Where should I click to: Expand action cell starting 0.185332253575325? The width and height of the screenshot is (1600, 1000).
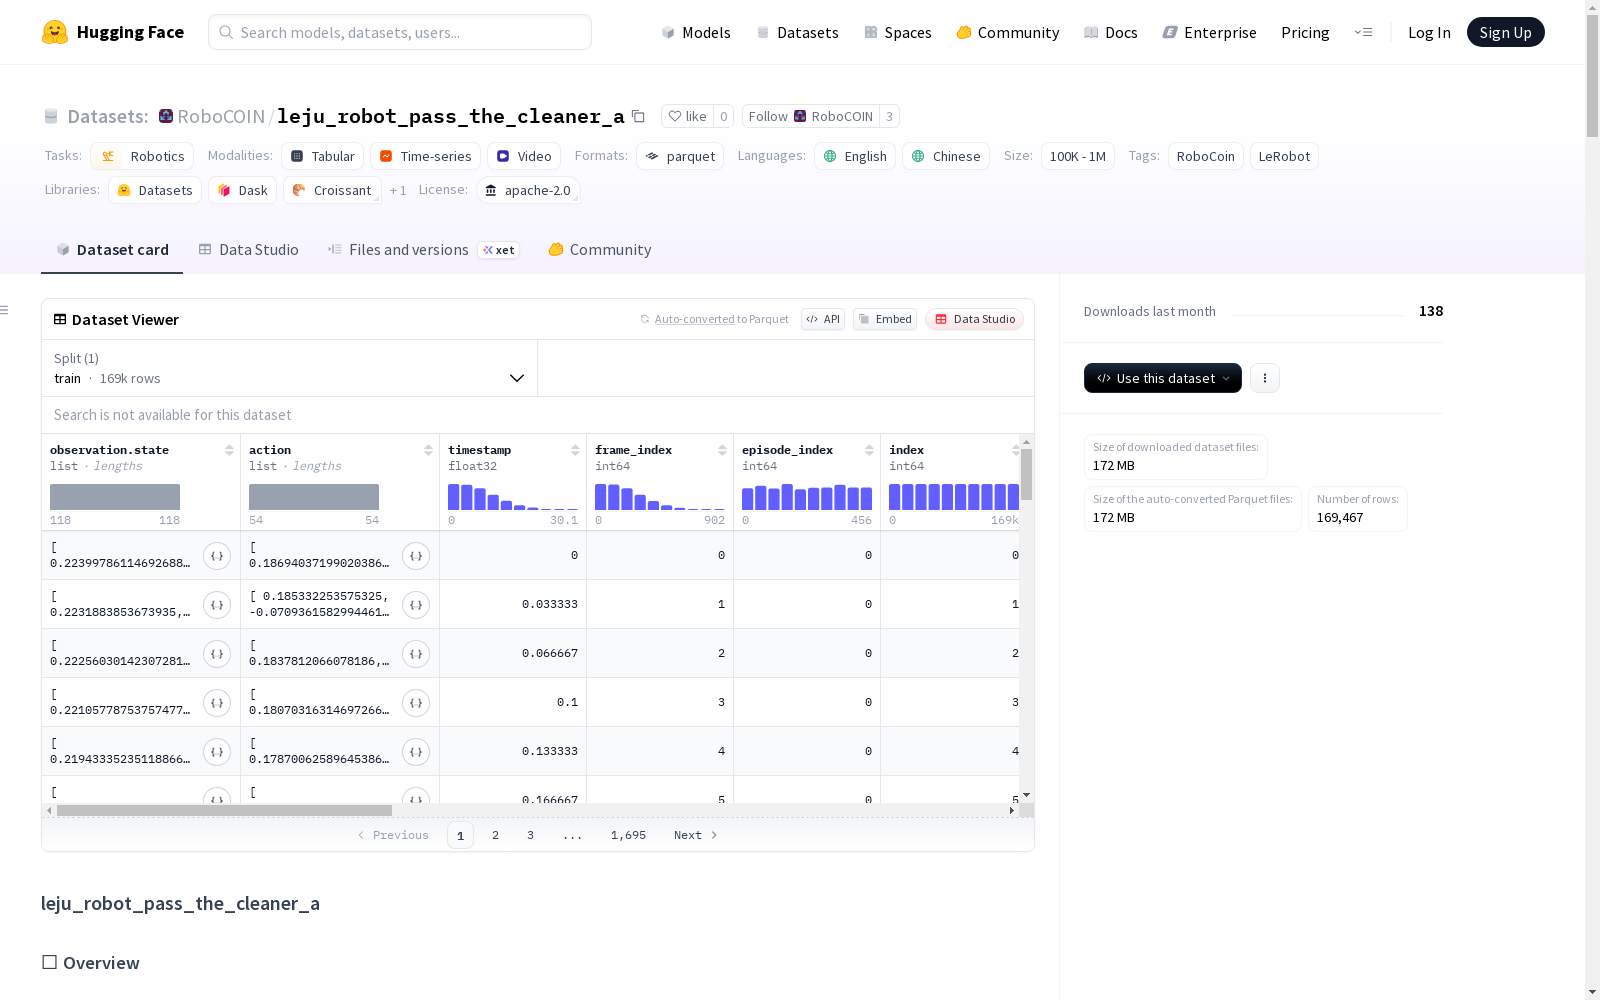click(416, 605)
